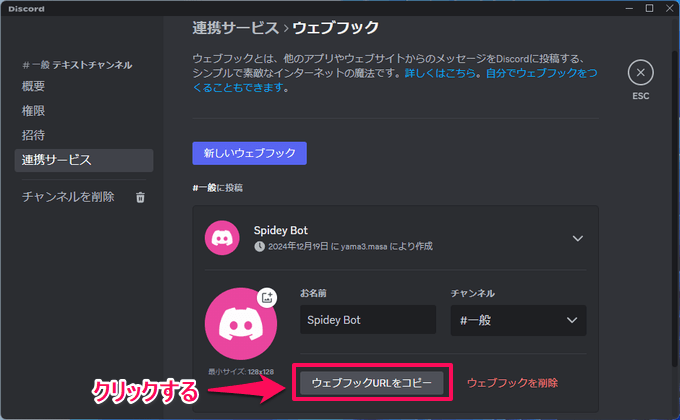This screenshot has width=680, height=420.
Task: Open the チャンネル #一般 dropdown
Action: 518,320
